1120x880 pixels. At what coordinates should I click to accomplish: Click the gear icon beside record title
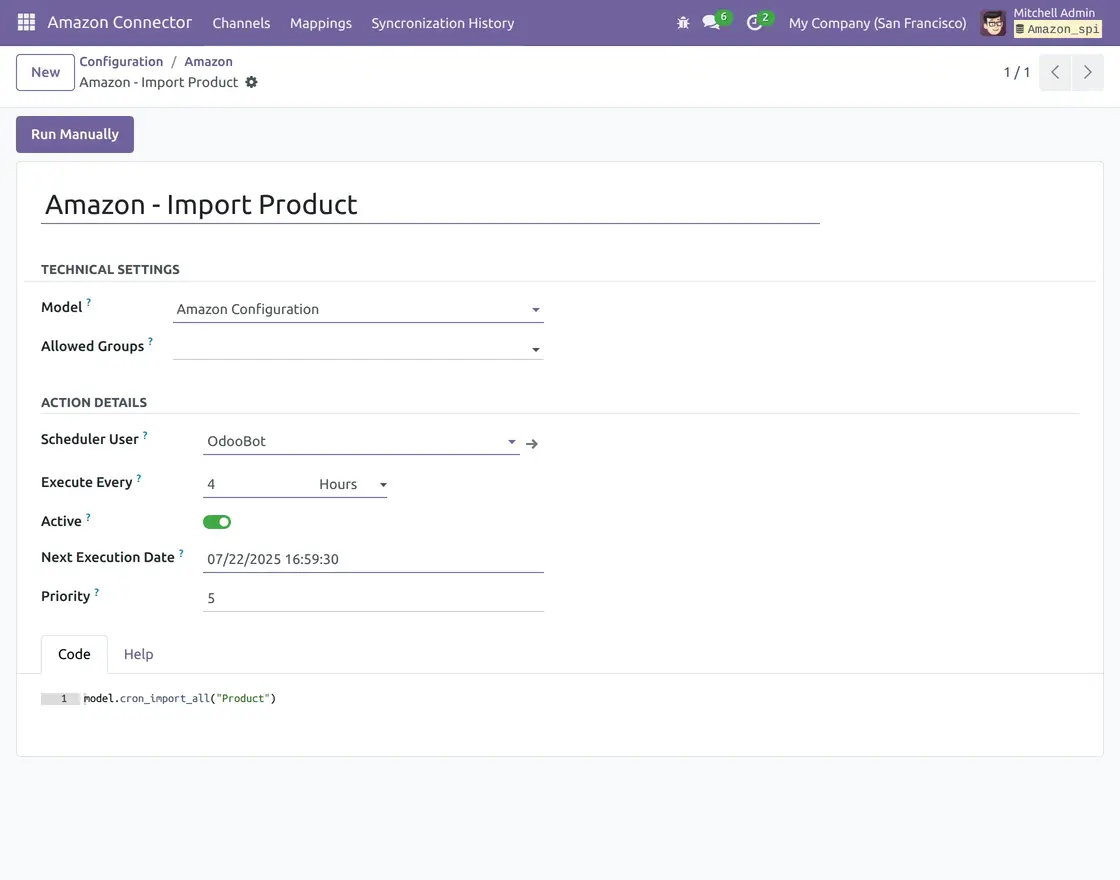pyautogui.click(x=251, y=82)
